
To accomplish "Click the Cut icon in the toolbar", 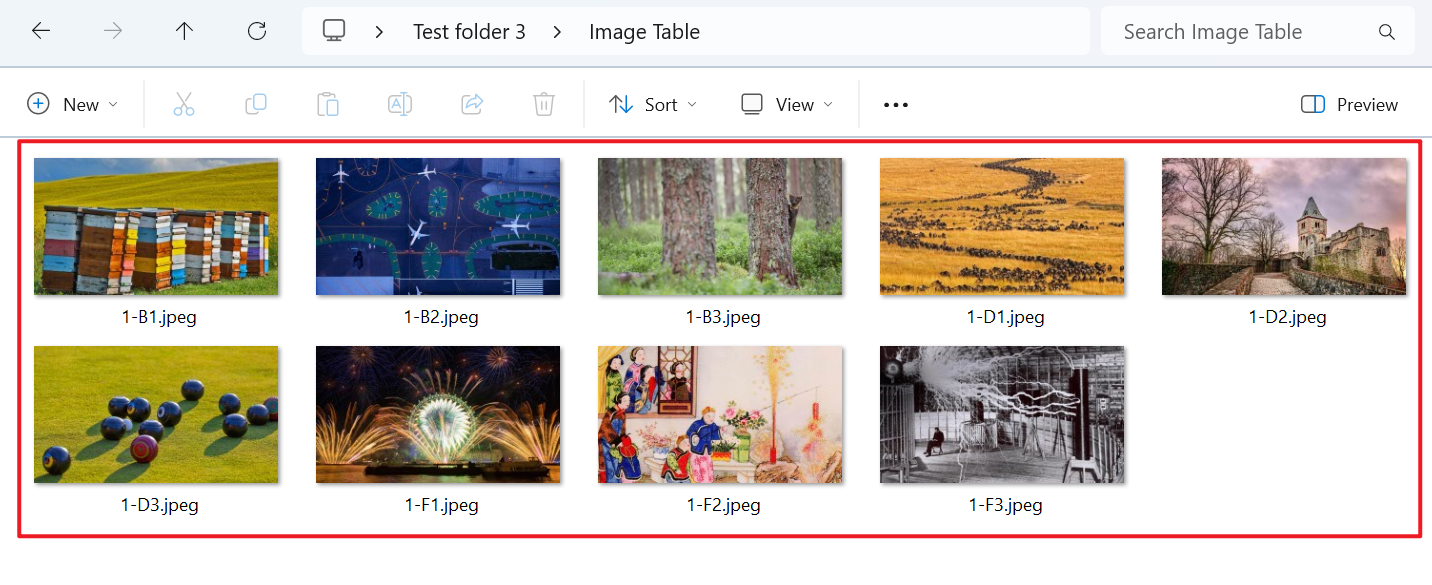I will coord(184,103).
